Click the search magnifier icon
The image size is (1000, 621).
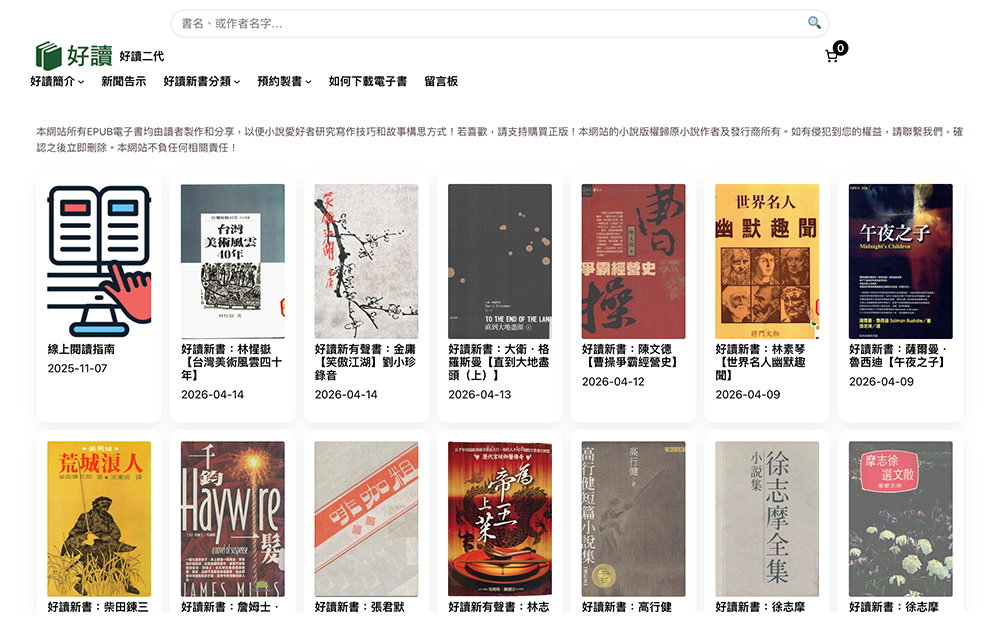coord(815,22)
